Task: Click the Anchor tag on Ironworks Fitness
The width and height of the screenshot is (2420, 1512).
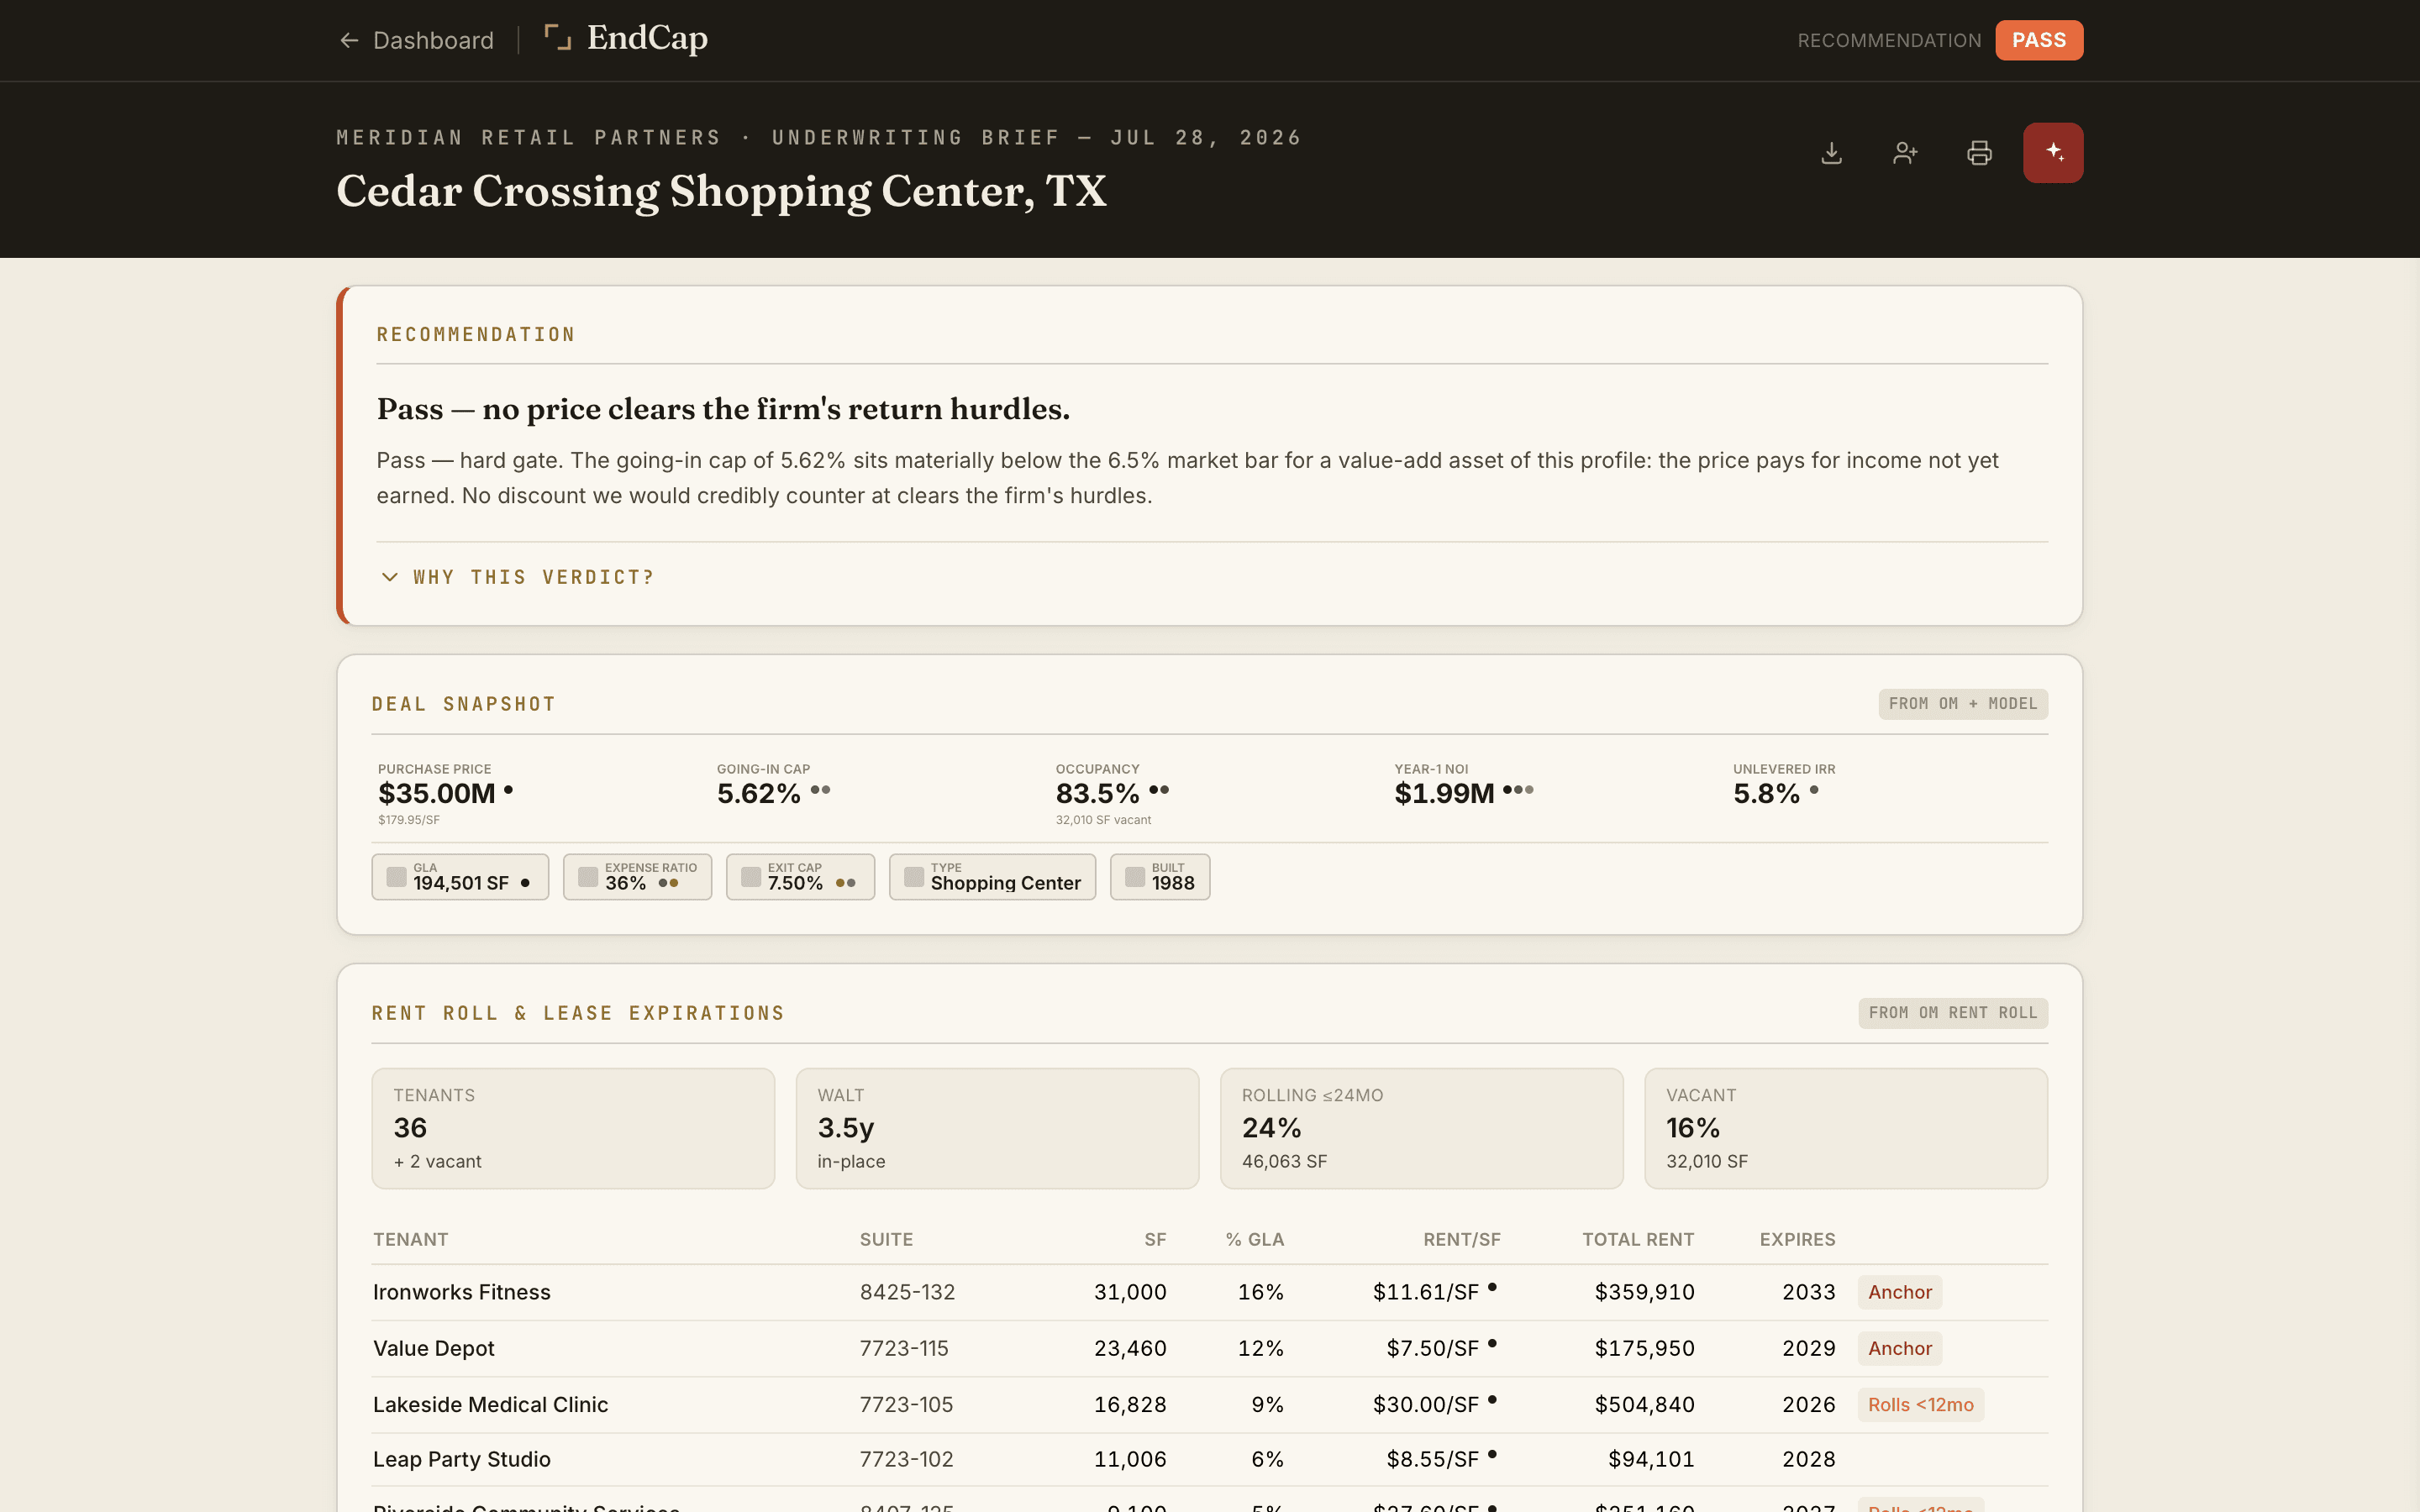Action: tap(1900, 1292)
